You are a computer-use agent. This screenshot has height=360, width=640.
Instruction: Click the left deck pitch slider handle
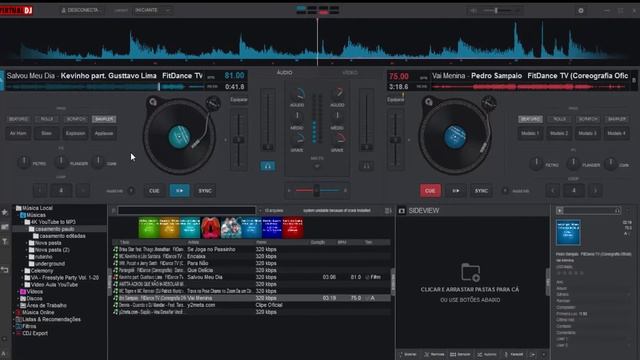pyautogui.click(x=238, y=140)
